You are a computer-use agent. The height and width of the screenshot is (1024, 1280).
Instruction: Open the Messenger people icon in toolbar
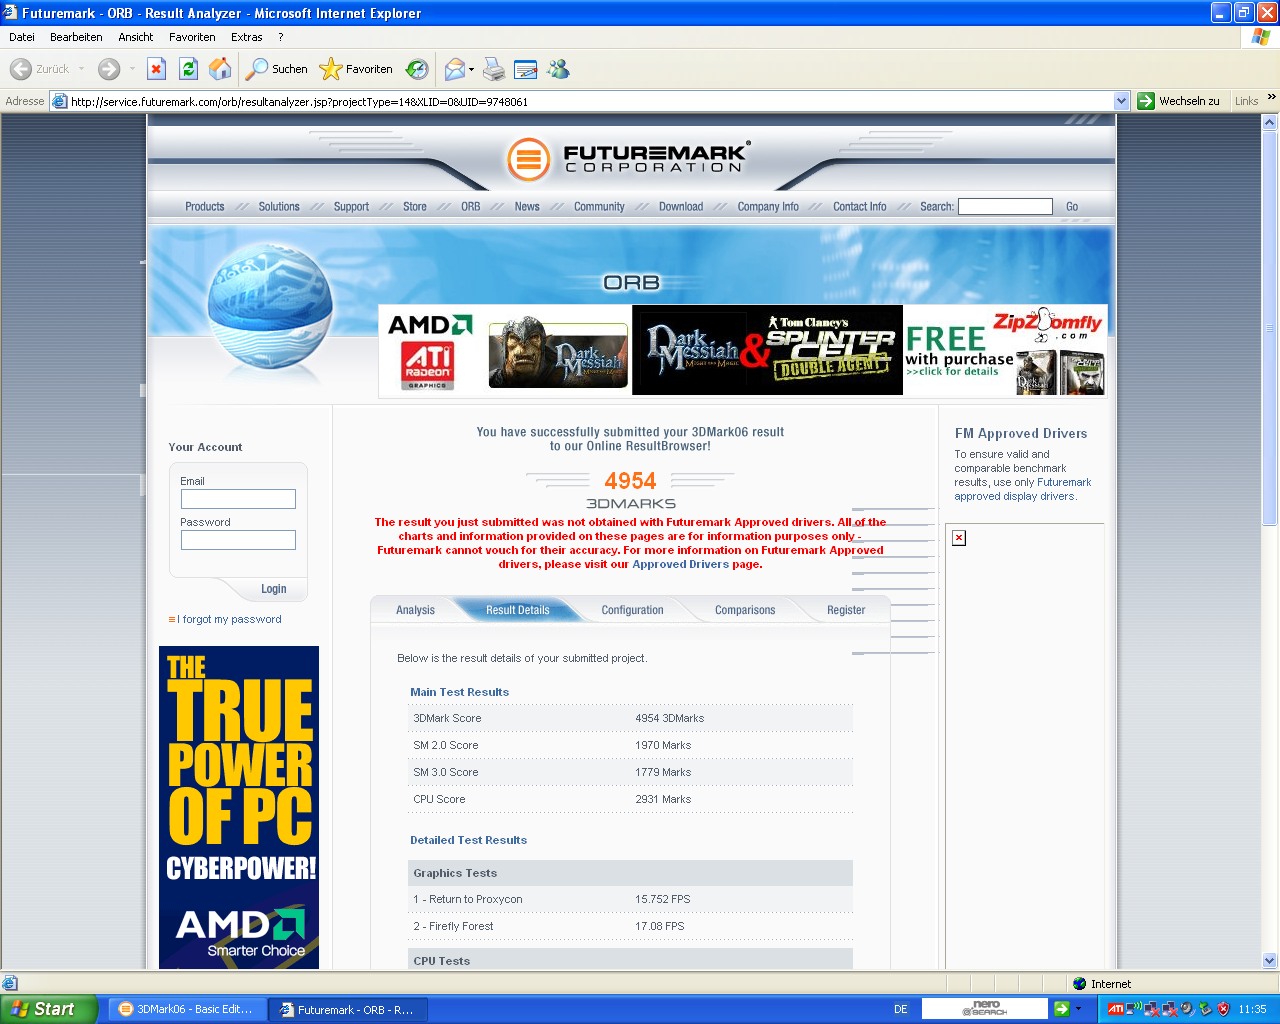[x=558, y=69]
